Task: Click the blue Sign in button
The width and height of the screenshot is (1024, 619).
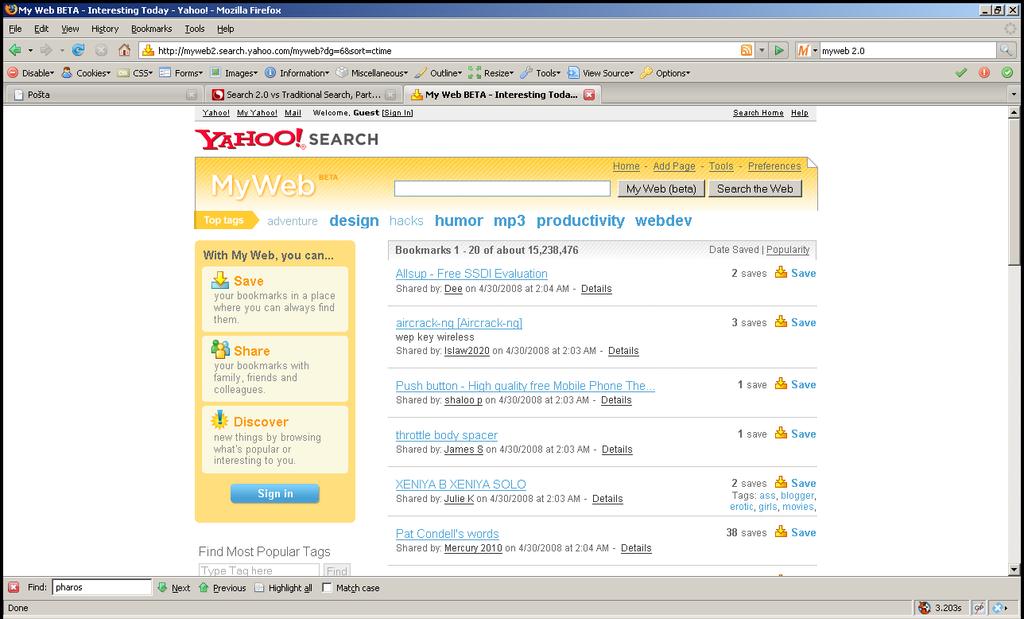Action: [275, 494]
